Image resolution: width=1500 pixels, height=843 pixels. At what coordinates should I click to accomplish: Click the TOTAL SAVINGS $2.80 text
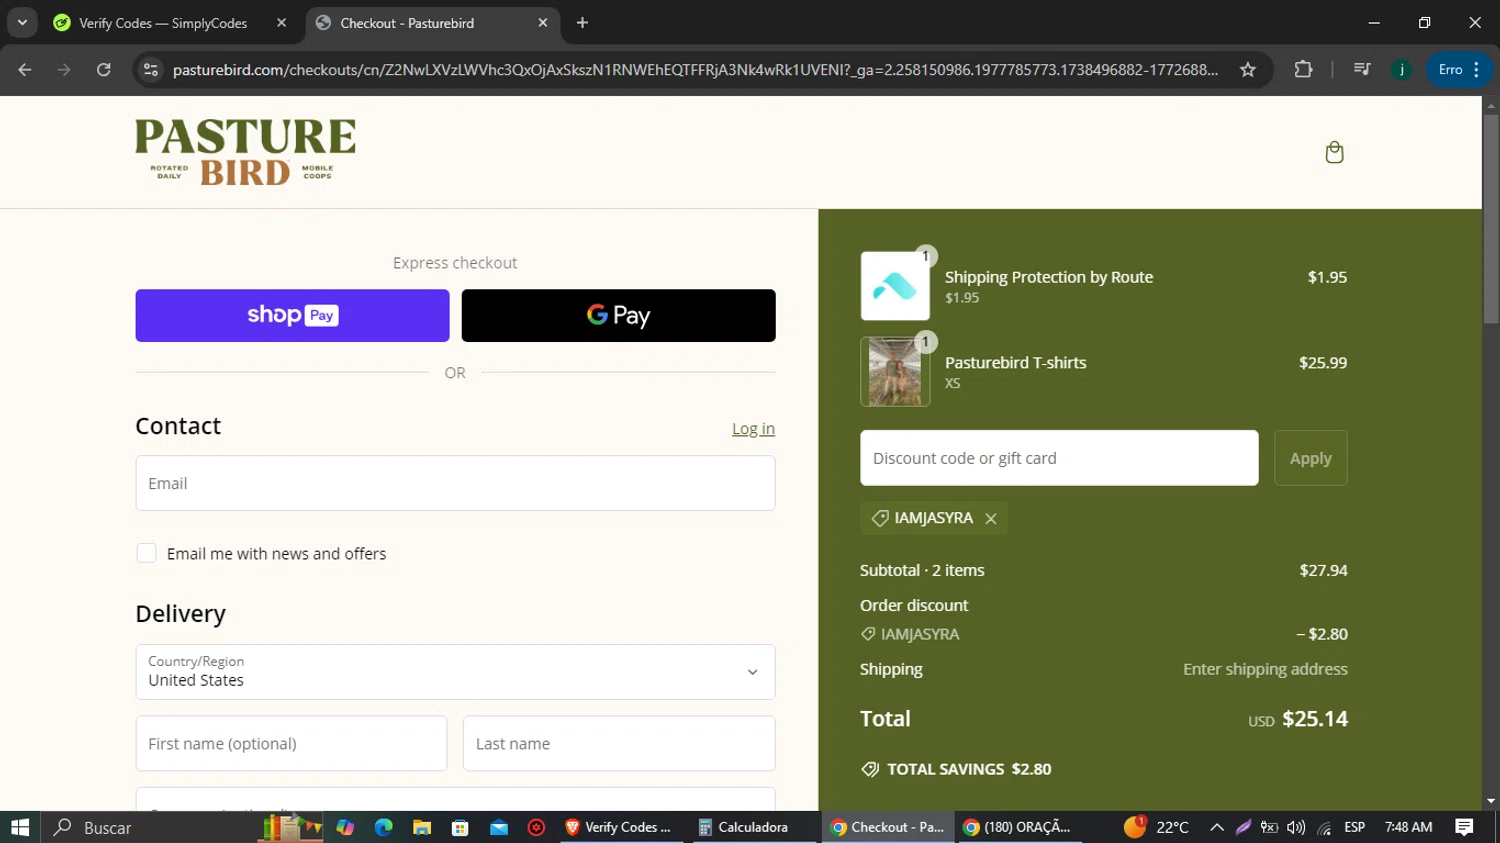(x=968, y=769)
